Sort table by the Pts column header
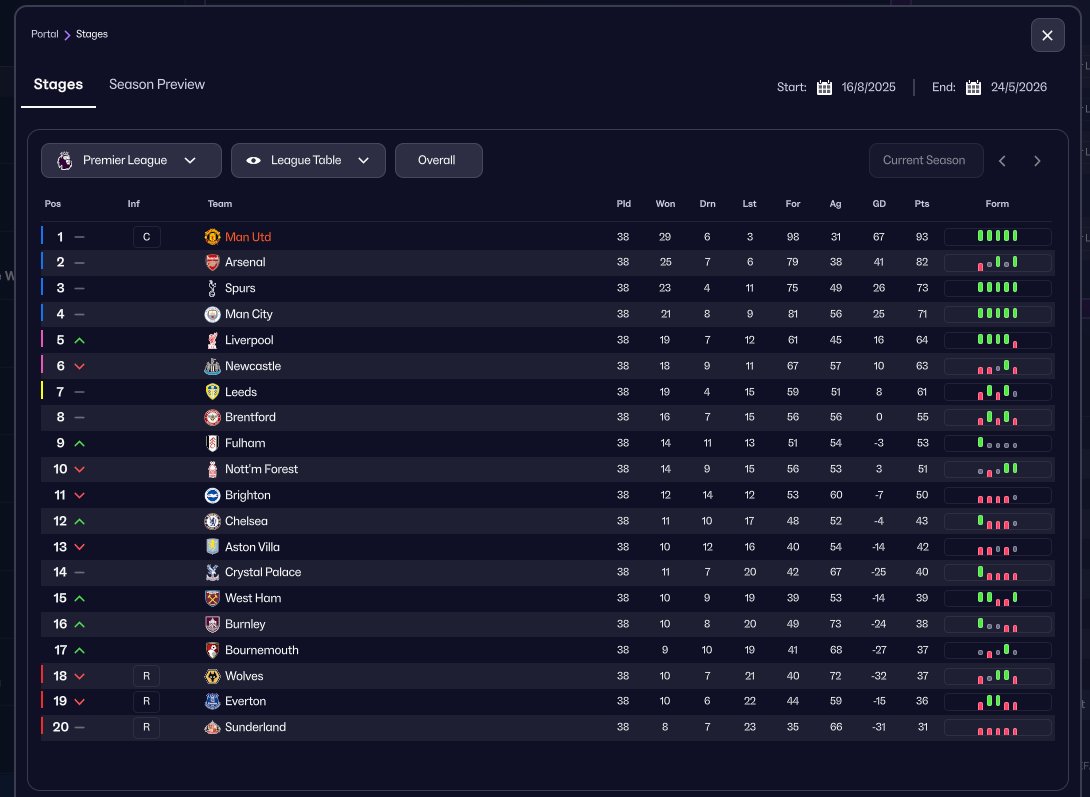The width and height of the screenshot is (1090, 797). tap(921, 204)
